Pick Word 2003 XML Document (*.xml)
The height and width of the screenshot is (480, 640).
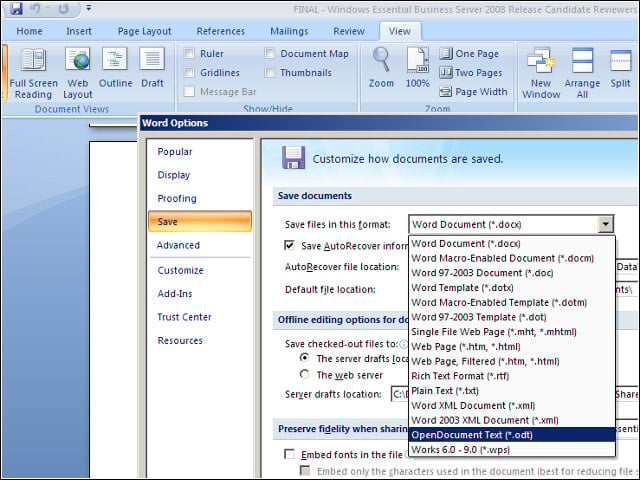pos(512,420)
